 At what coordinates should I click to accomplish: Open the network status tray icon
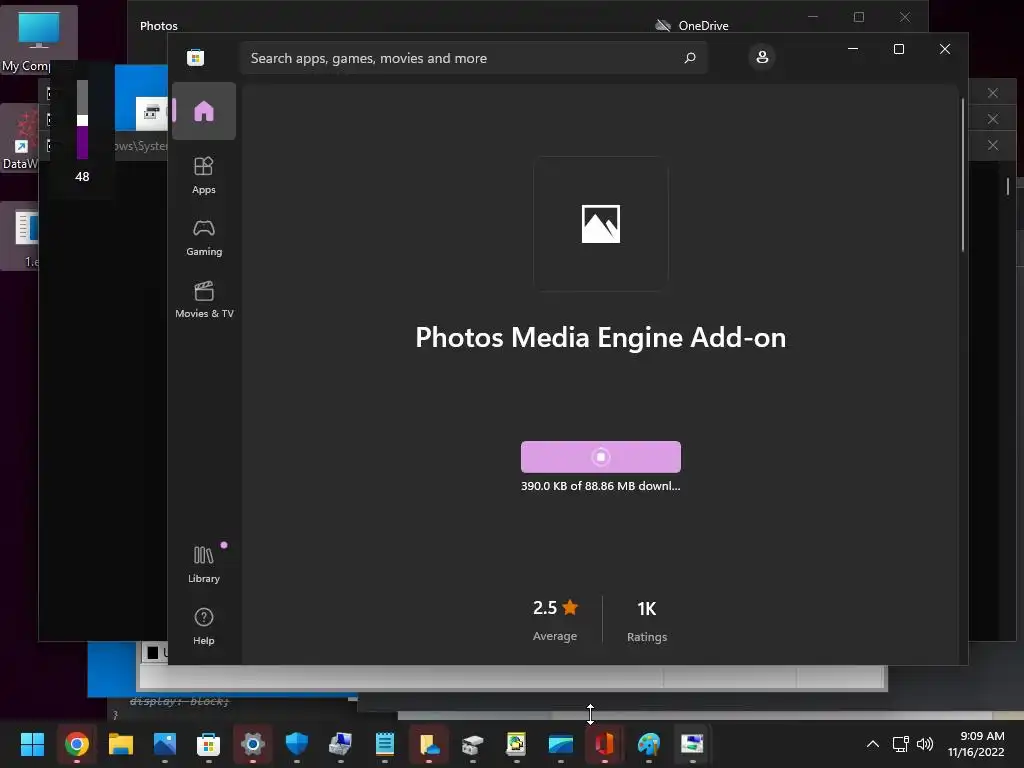[x=901, y=744]
